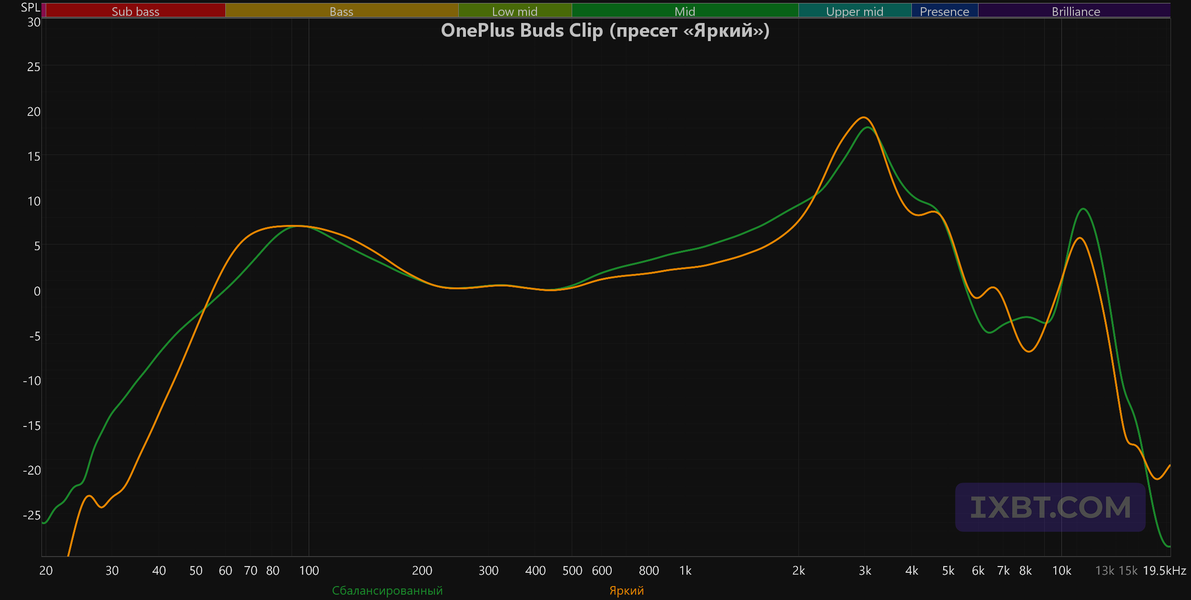Select the 100 frequency tick label
This screenshot has width=1191, height=600.
[308, 570]
